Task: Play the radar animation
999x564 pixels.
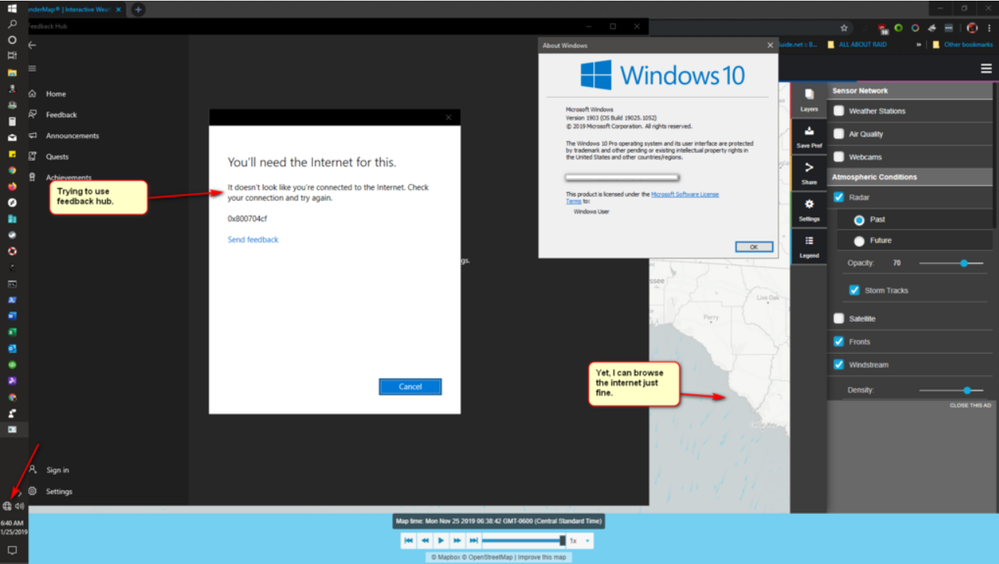Action: tap(441, 540)
